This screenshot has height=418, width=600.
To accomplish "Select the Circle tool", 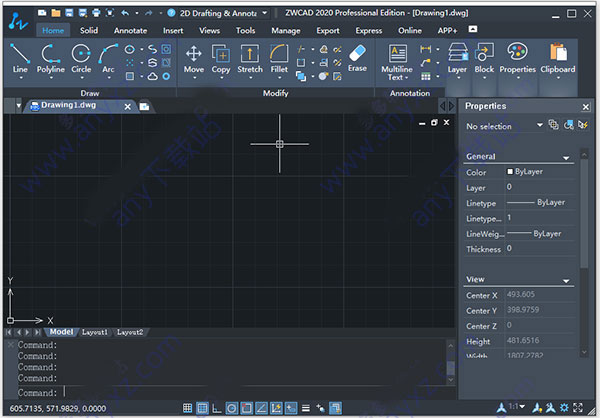I will pos(81,57).
